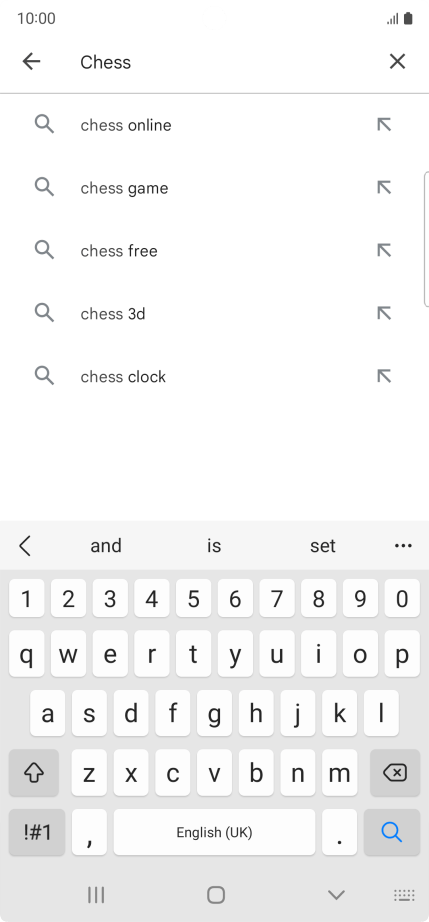This screenshot has width=429, height=922.
Task: Open recent apps from the navigation bar
Action: 96,895
